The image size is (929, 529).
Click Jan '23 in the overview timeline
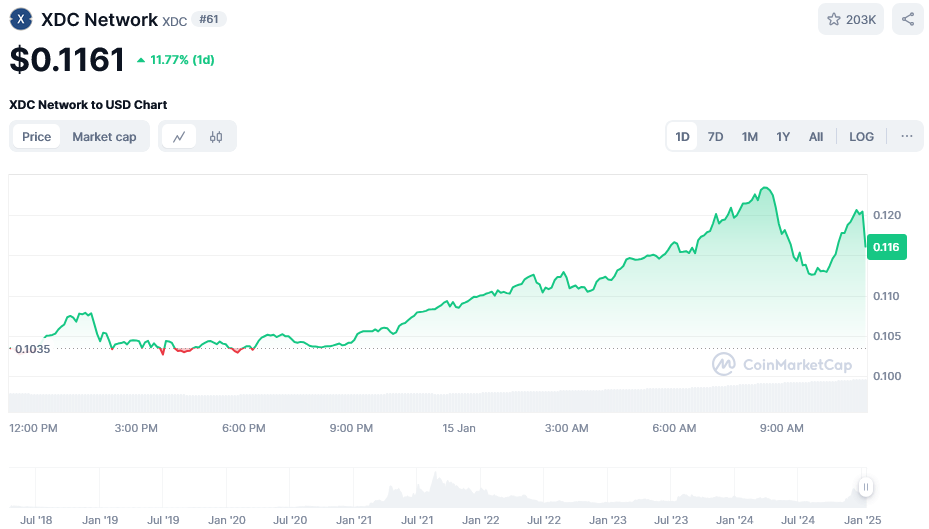point(608,520)
